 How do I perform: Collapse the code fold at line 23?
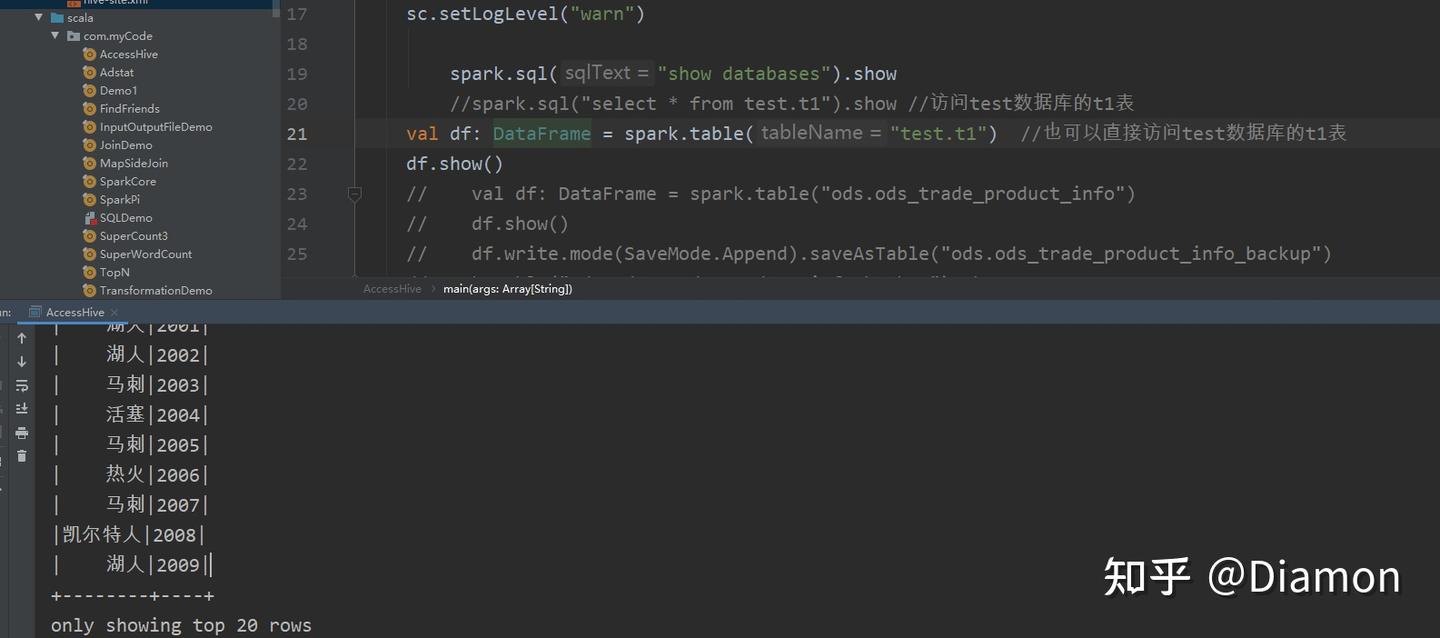point(354,194)
